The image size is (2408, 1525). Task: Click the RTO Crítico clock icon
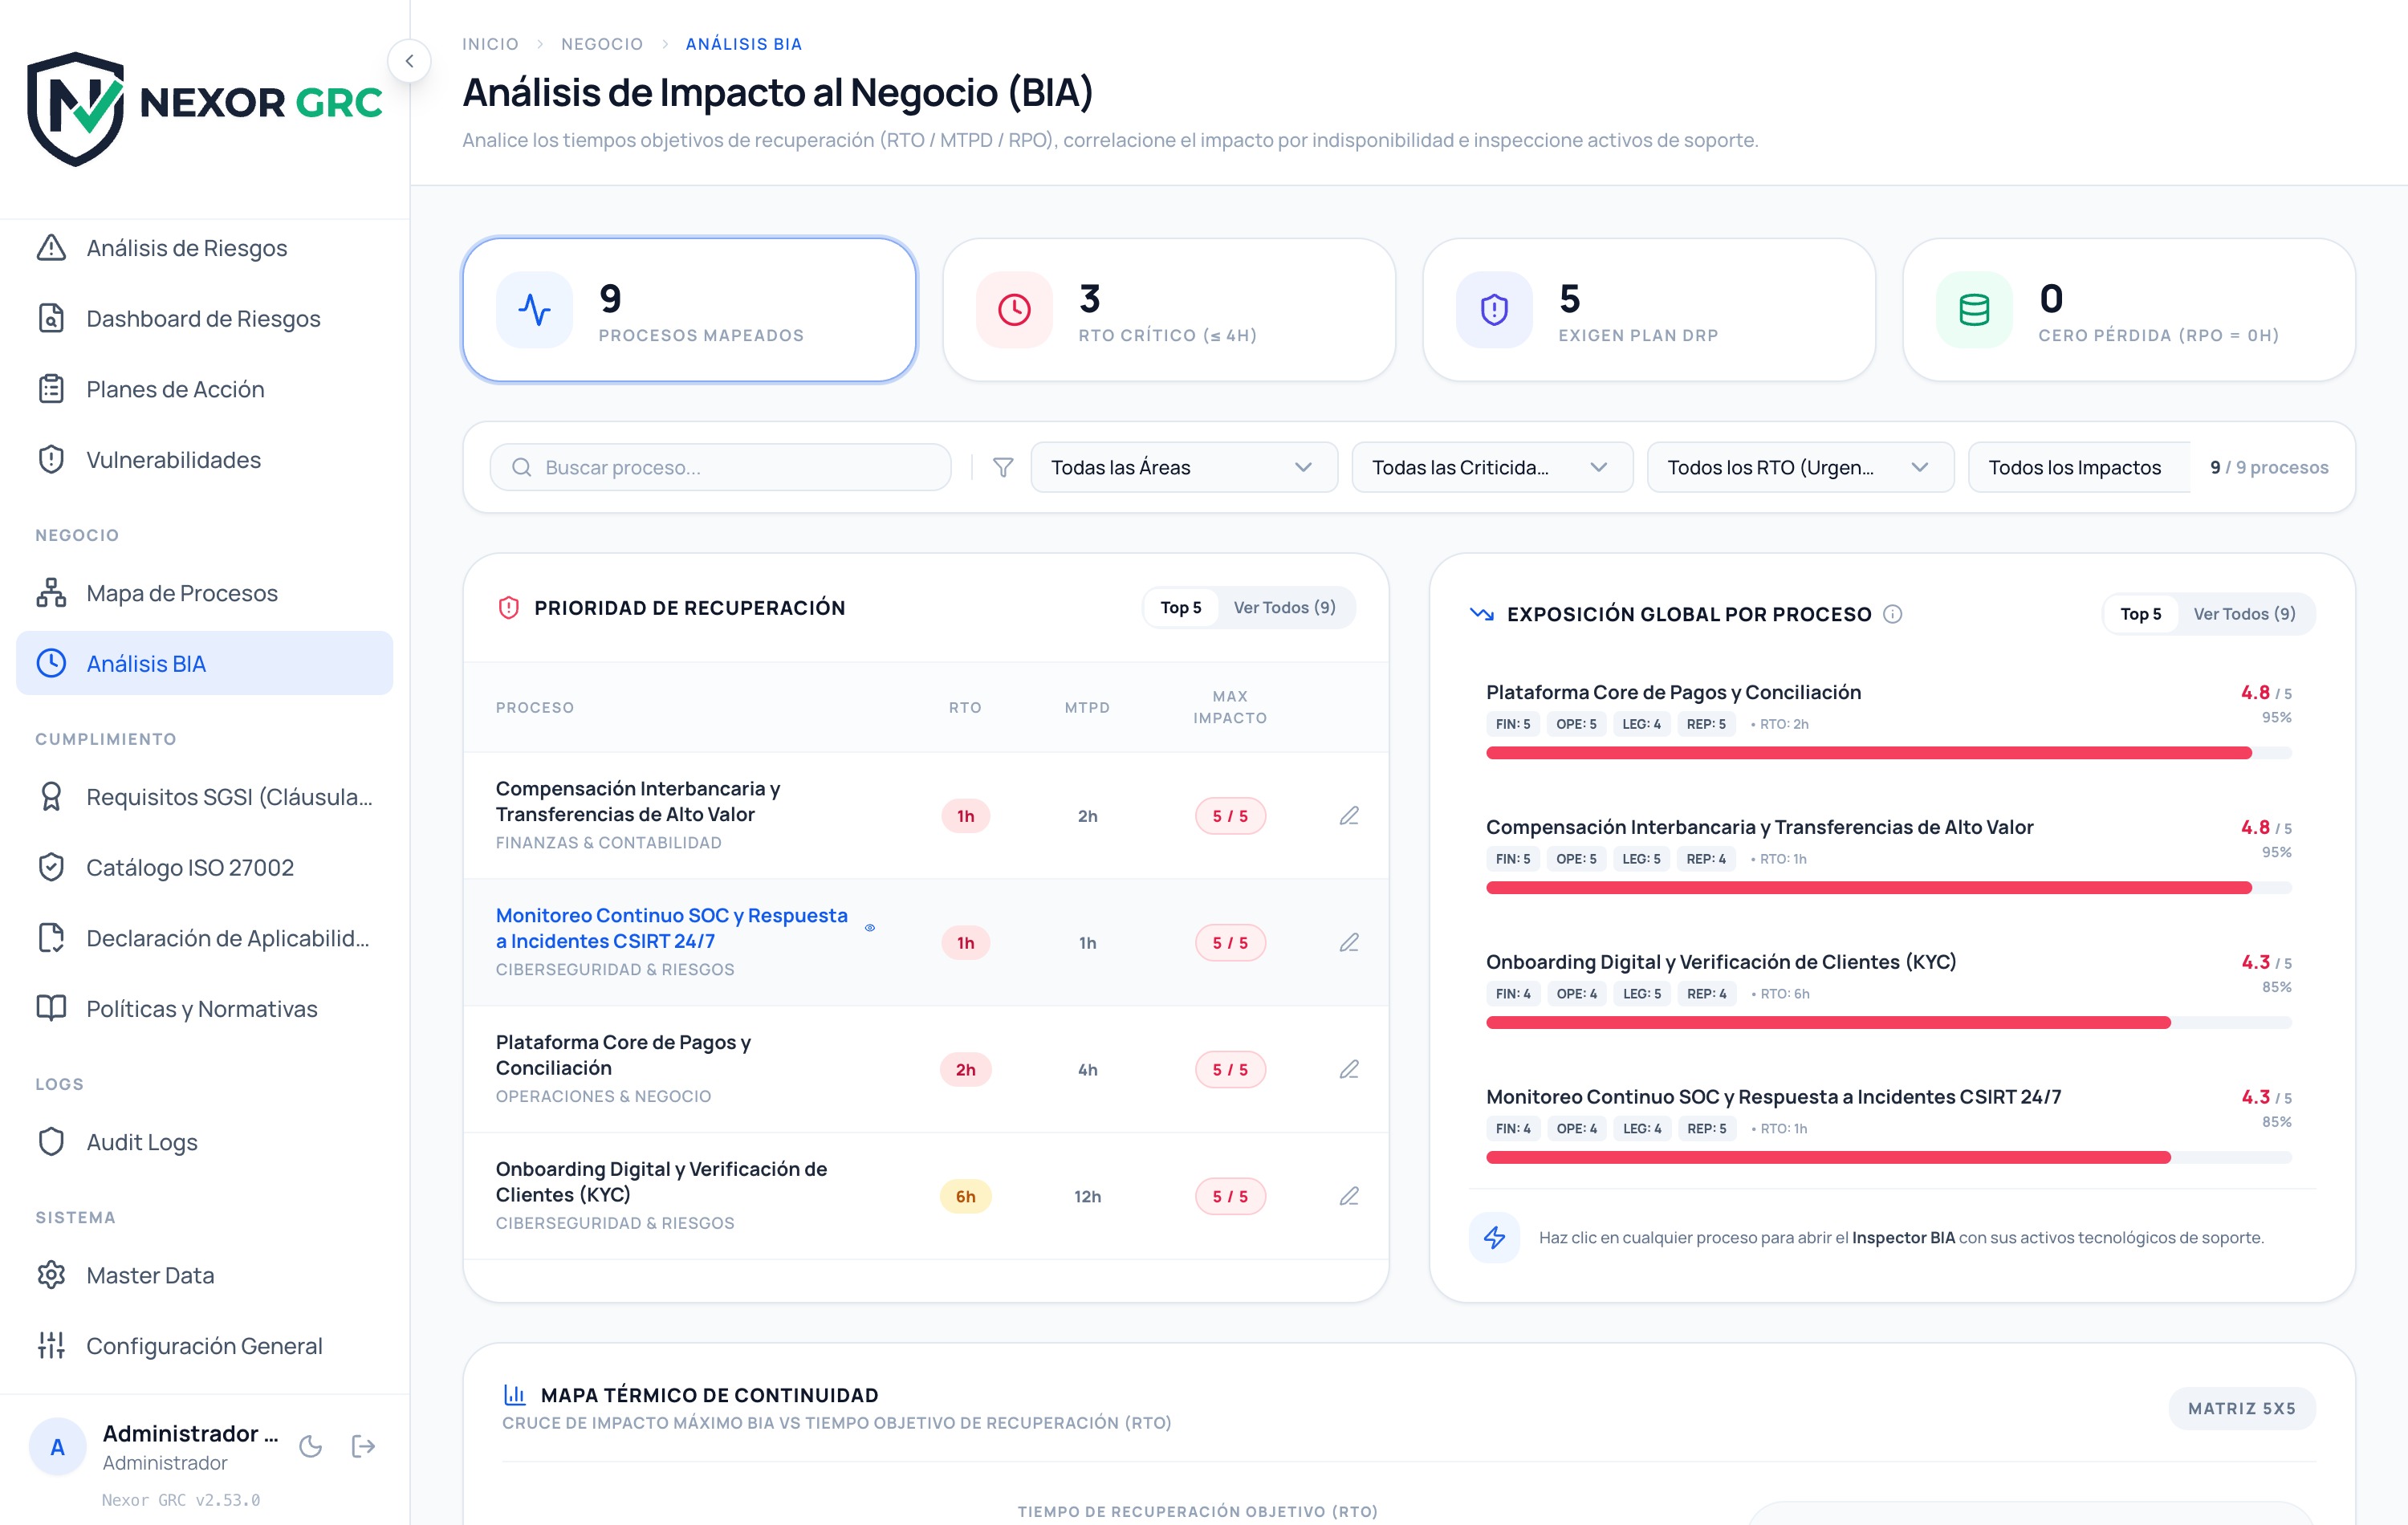pos(1015,310)
